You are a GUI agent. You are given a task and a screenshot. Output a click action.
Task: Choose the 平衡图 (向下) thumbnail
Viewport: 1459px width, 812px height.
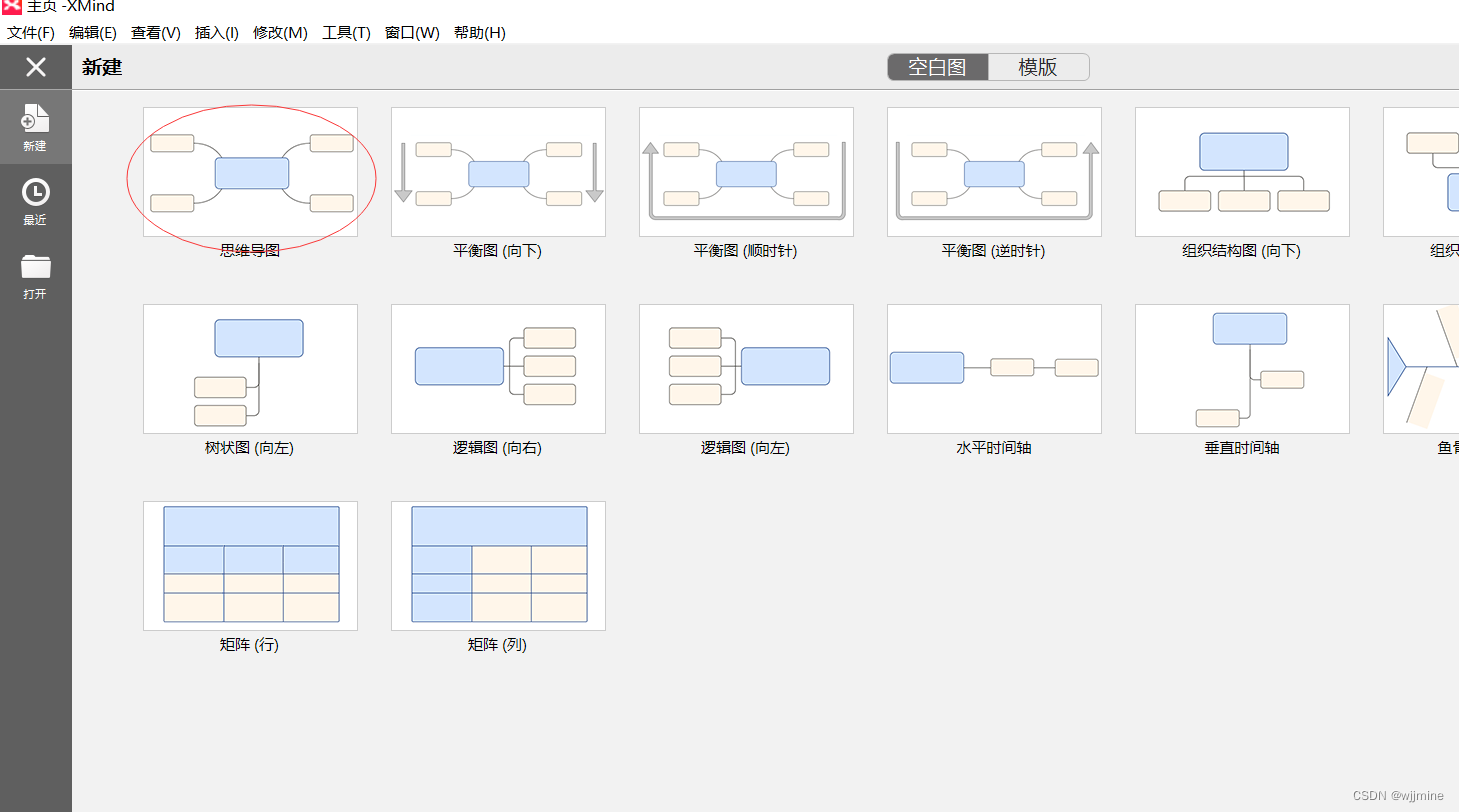click(498, 172)
